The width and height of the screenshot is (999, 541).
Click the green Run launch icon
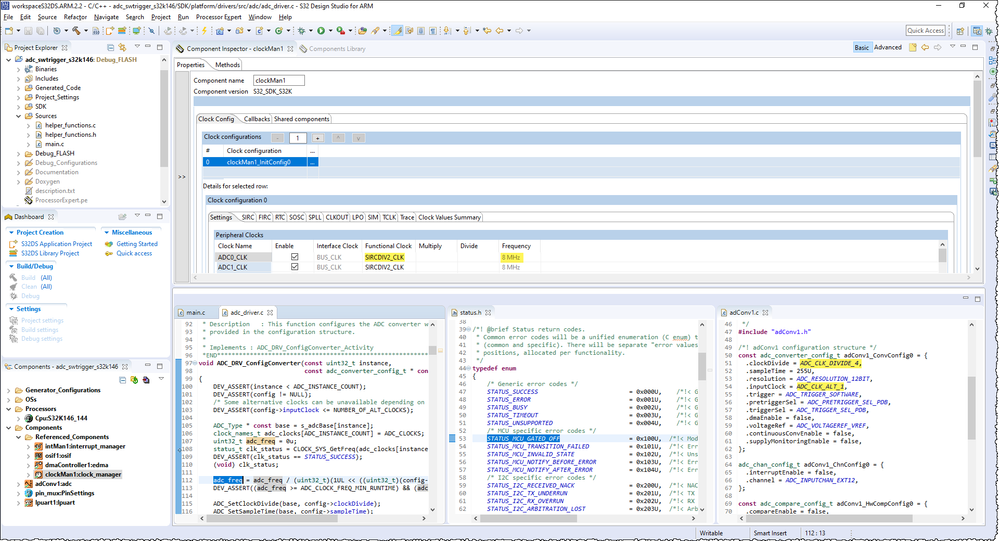pyautogui.click(x=319, y=31)
